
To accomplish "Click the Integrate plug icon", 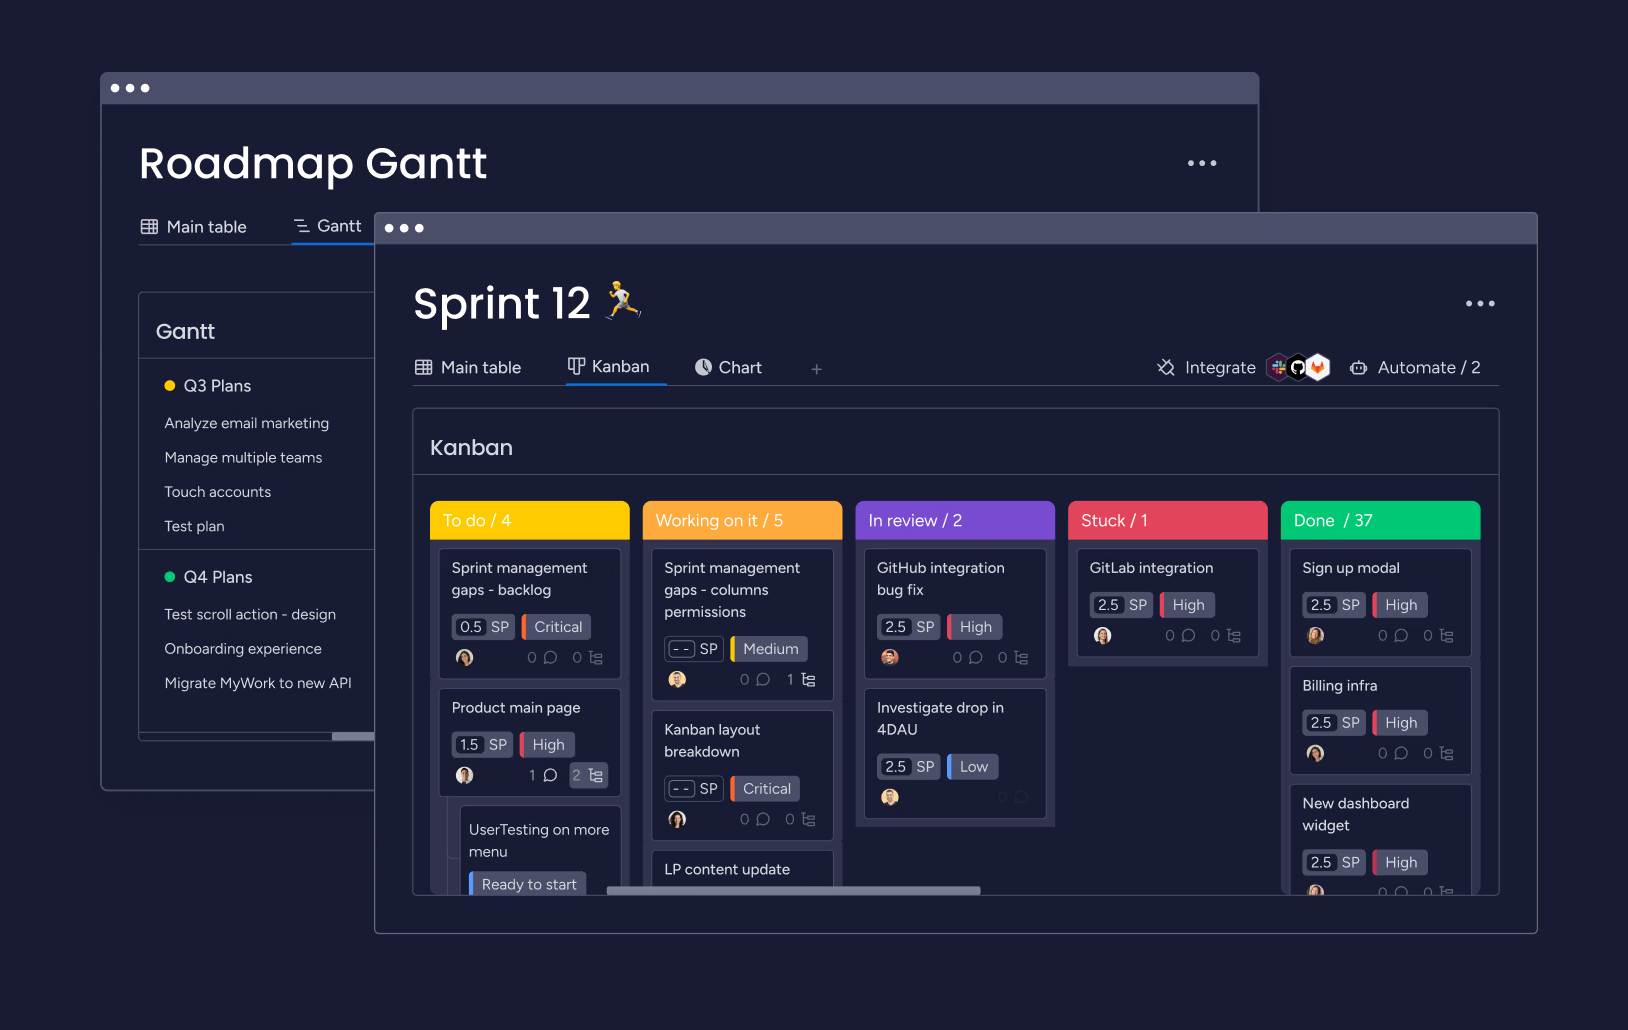I will (x=1166, y=368).
